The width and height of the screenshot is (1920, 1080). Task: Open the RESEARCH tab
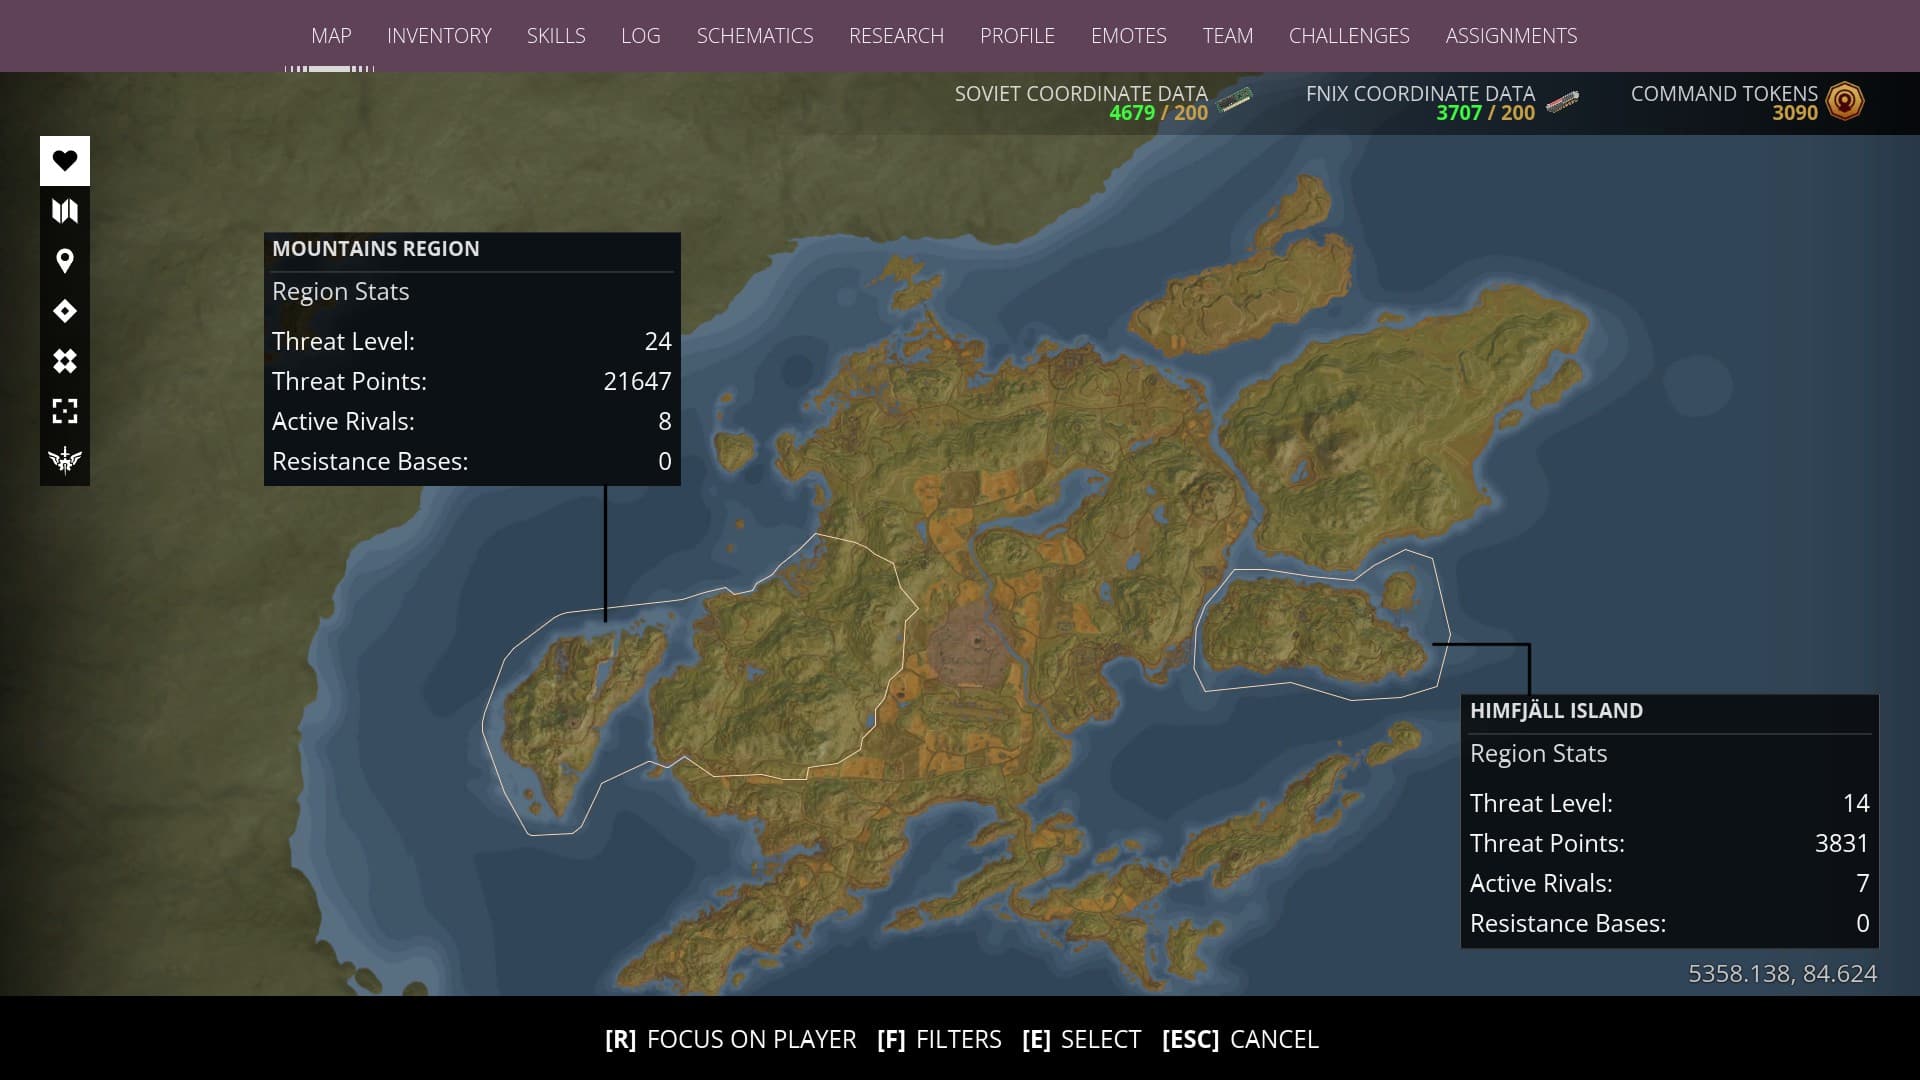click(896, 36)
